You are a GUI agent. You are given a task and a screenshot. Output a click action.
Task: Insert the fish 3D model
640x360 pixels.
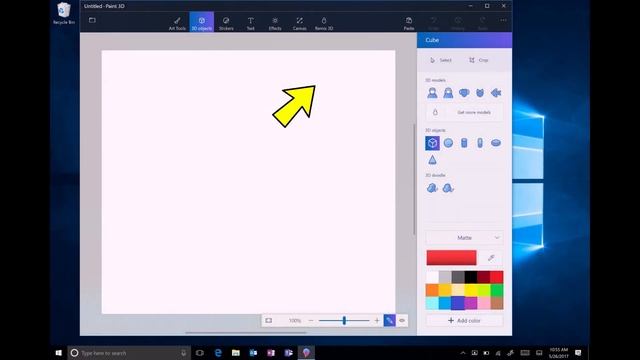[496, 93]
